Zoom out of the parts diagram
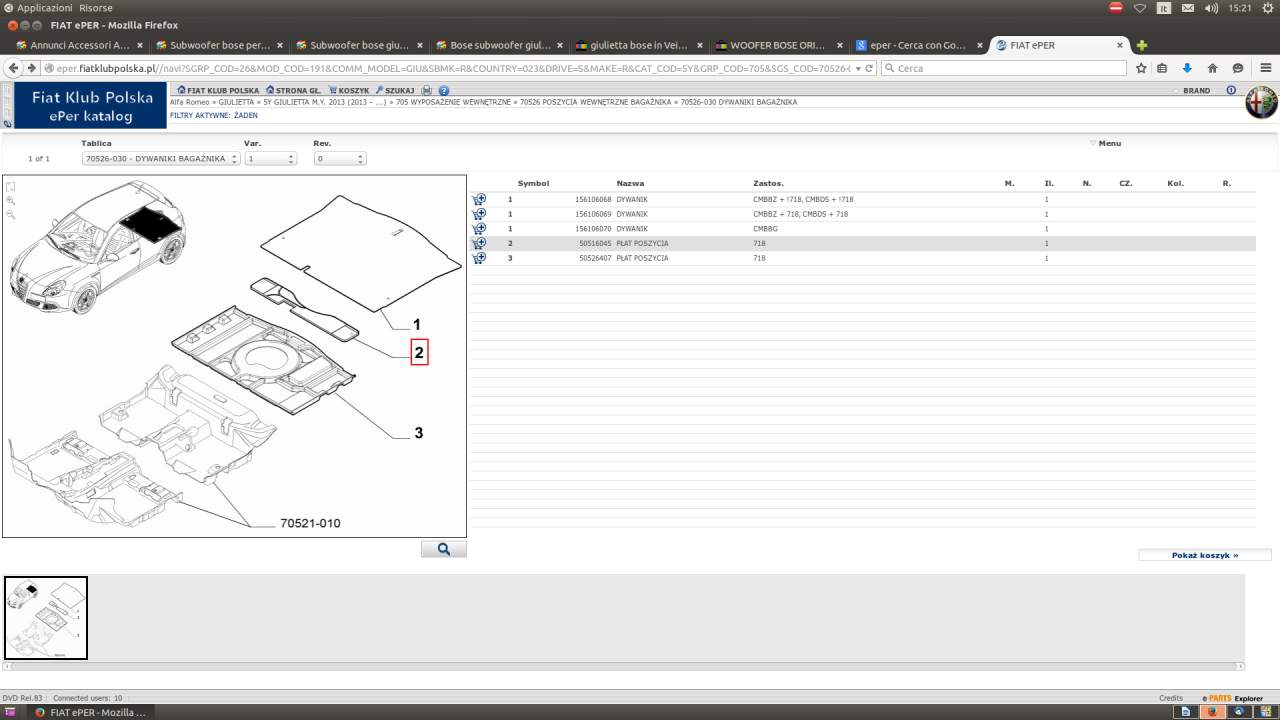The image size is (1280, 720). pyautogui.click(x=11, y=215)
